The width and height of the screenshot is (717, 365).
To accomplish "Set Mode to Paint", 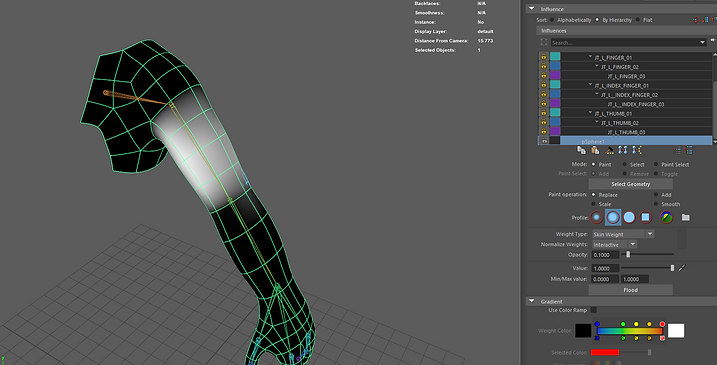I will (x=594, y=164).
